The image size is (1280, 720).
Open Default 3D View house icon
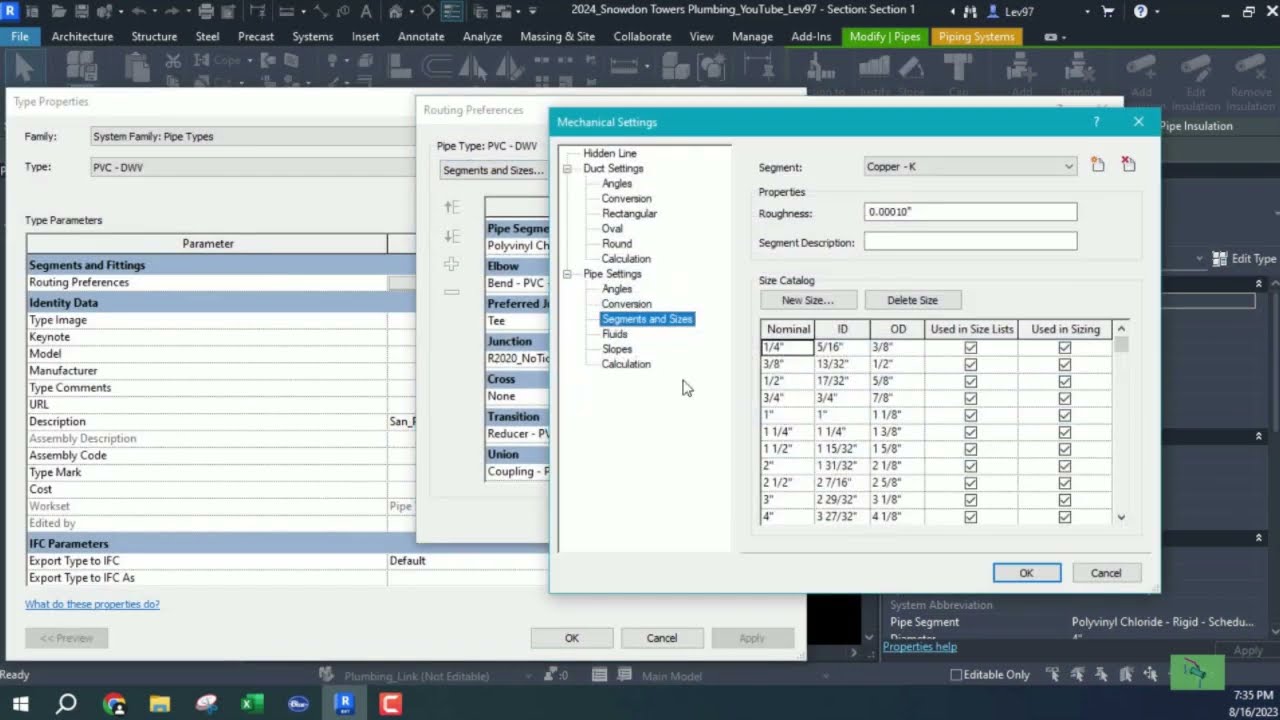(397, 11)
